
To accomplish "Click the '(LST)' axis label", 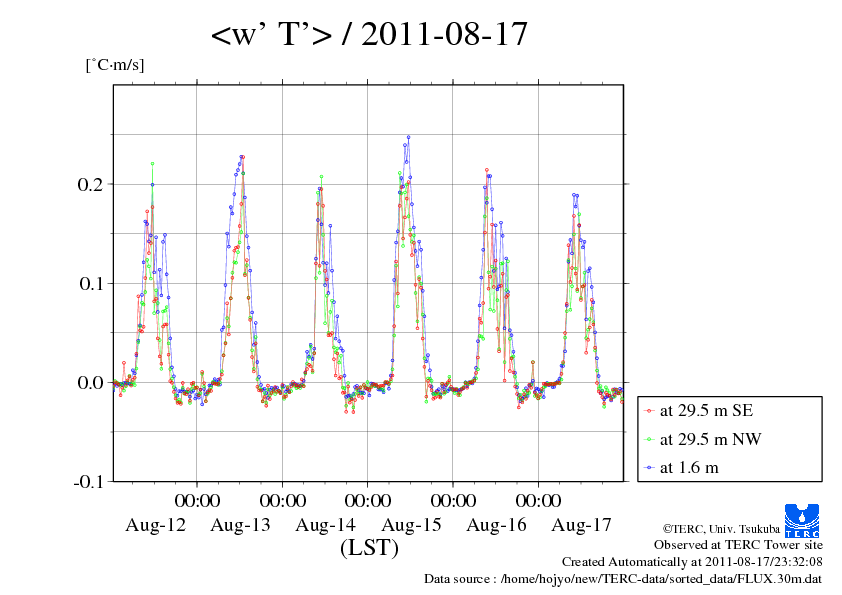I will (369, 548).
